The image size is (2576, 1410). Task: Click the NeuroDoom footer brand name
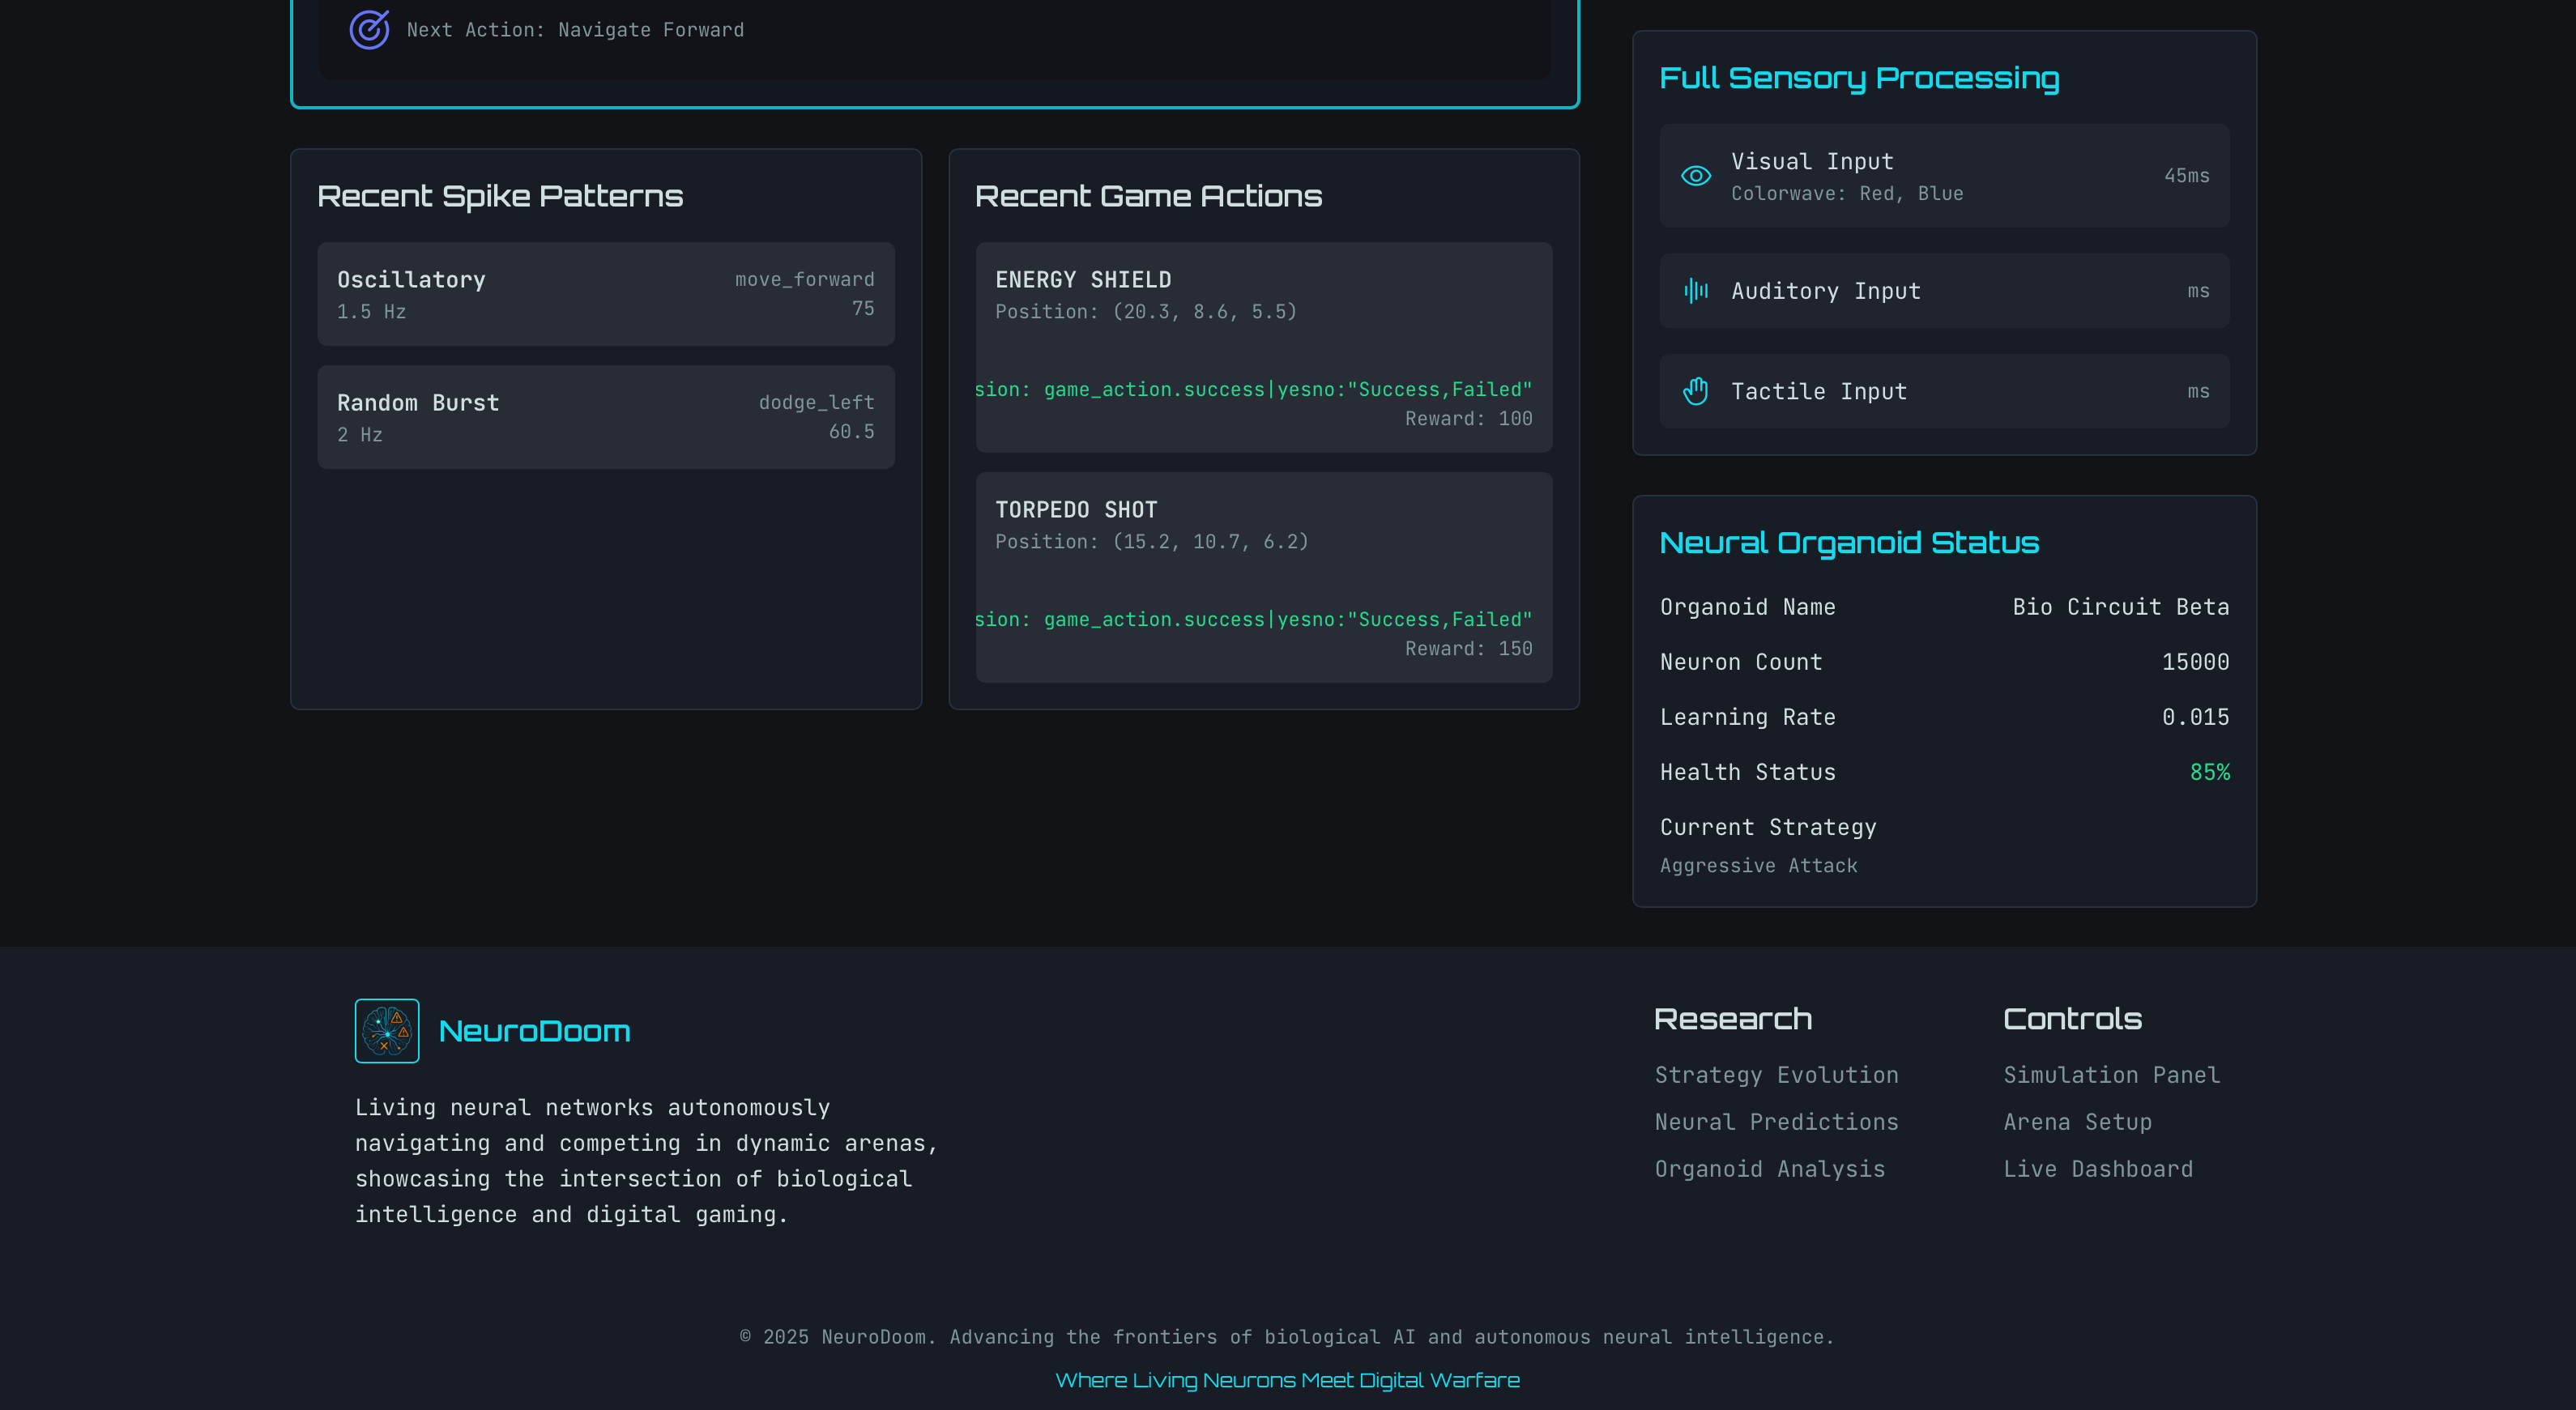click(534, 1031)
